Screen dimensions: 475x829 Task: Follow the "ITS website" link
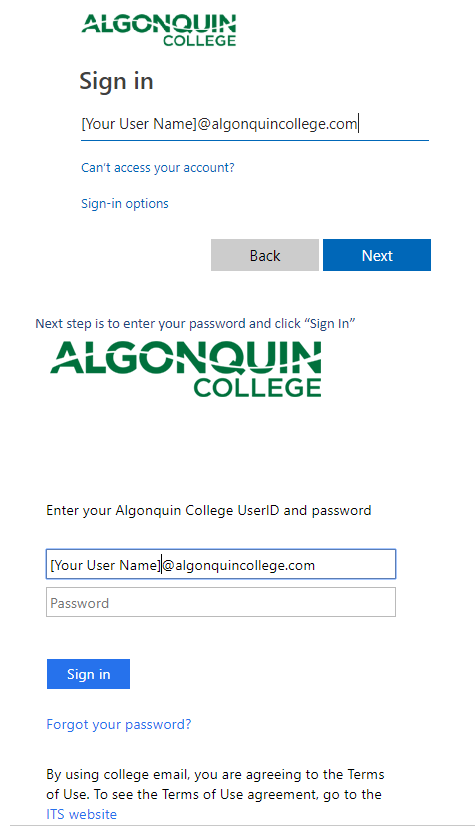click(x=81, y=814)
